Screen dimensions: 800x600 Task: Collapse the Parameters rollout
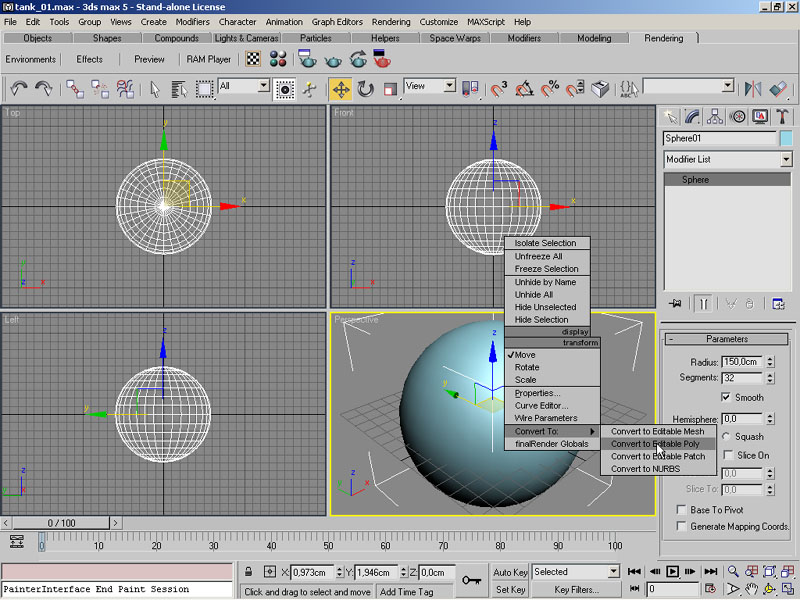(726, 339)
